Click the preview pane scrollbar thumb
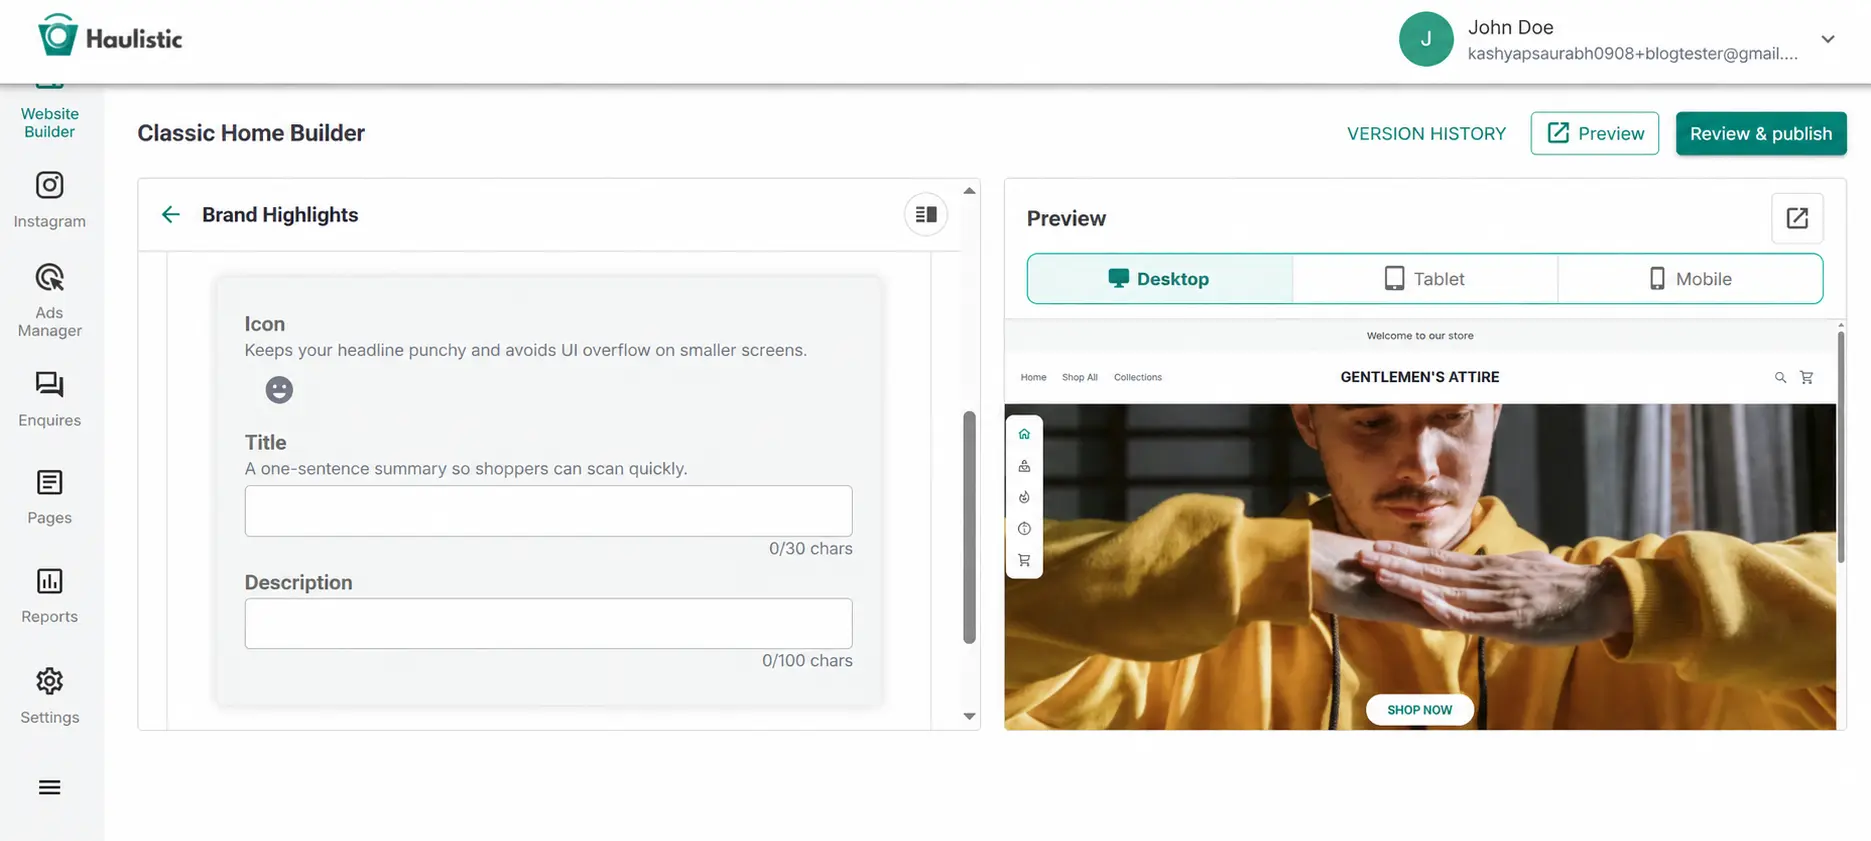 point(1841,447)
